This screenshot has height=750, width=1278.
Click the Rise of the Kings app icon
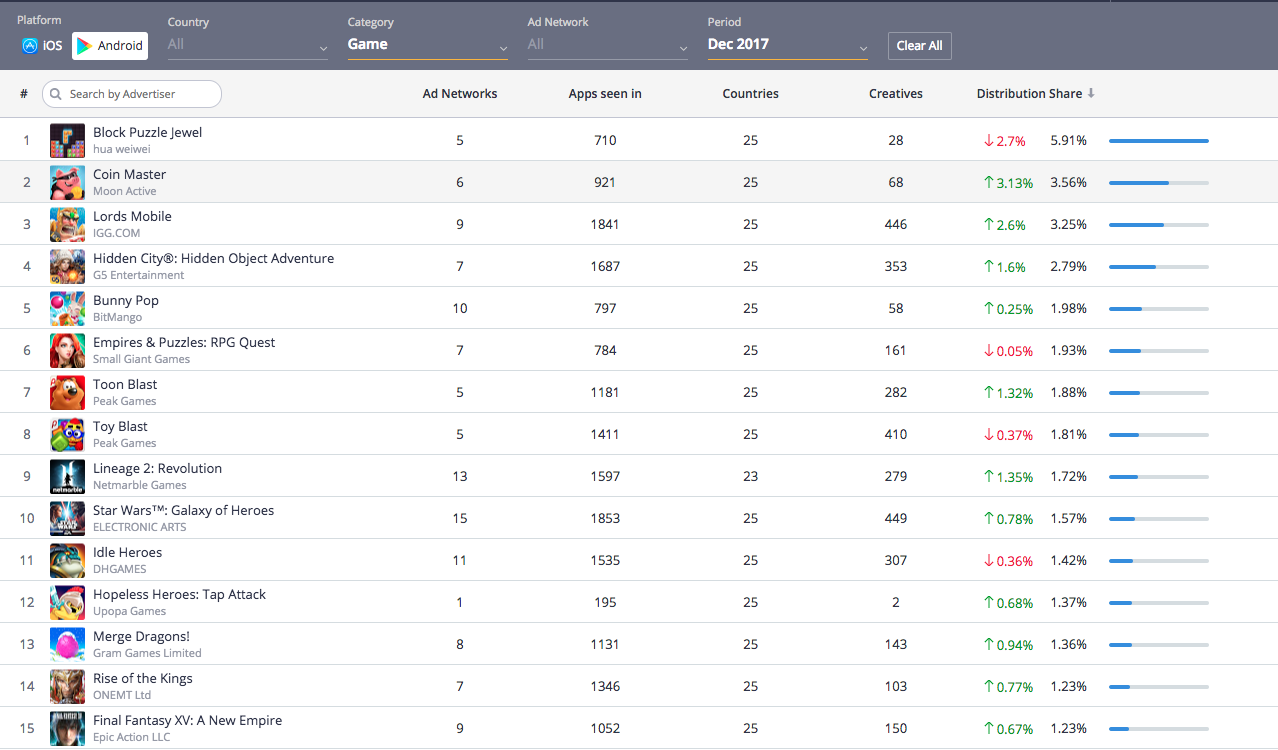(x=68, y=687)
